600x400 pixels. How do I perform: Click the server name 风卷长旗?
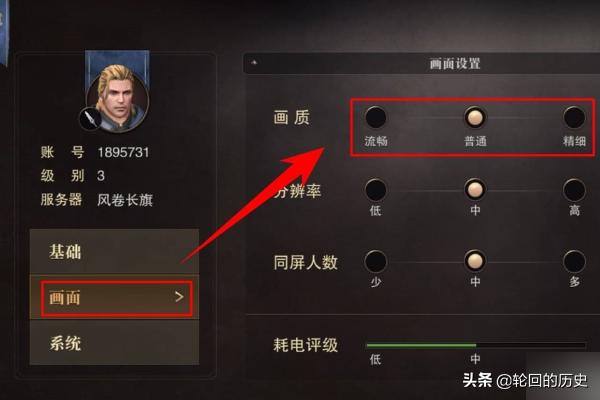(x=125, y=199)
